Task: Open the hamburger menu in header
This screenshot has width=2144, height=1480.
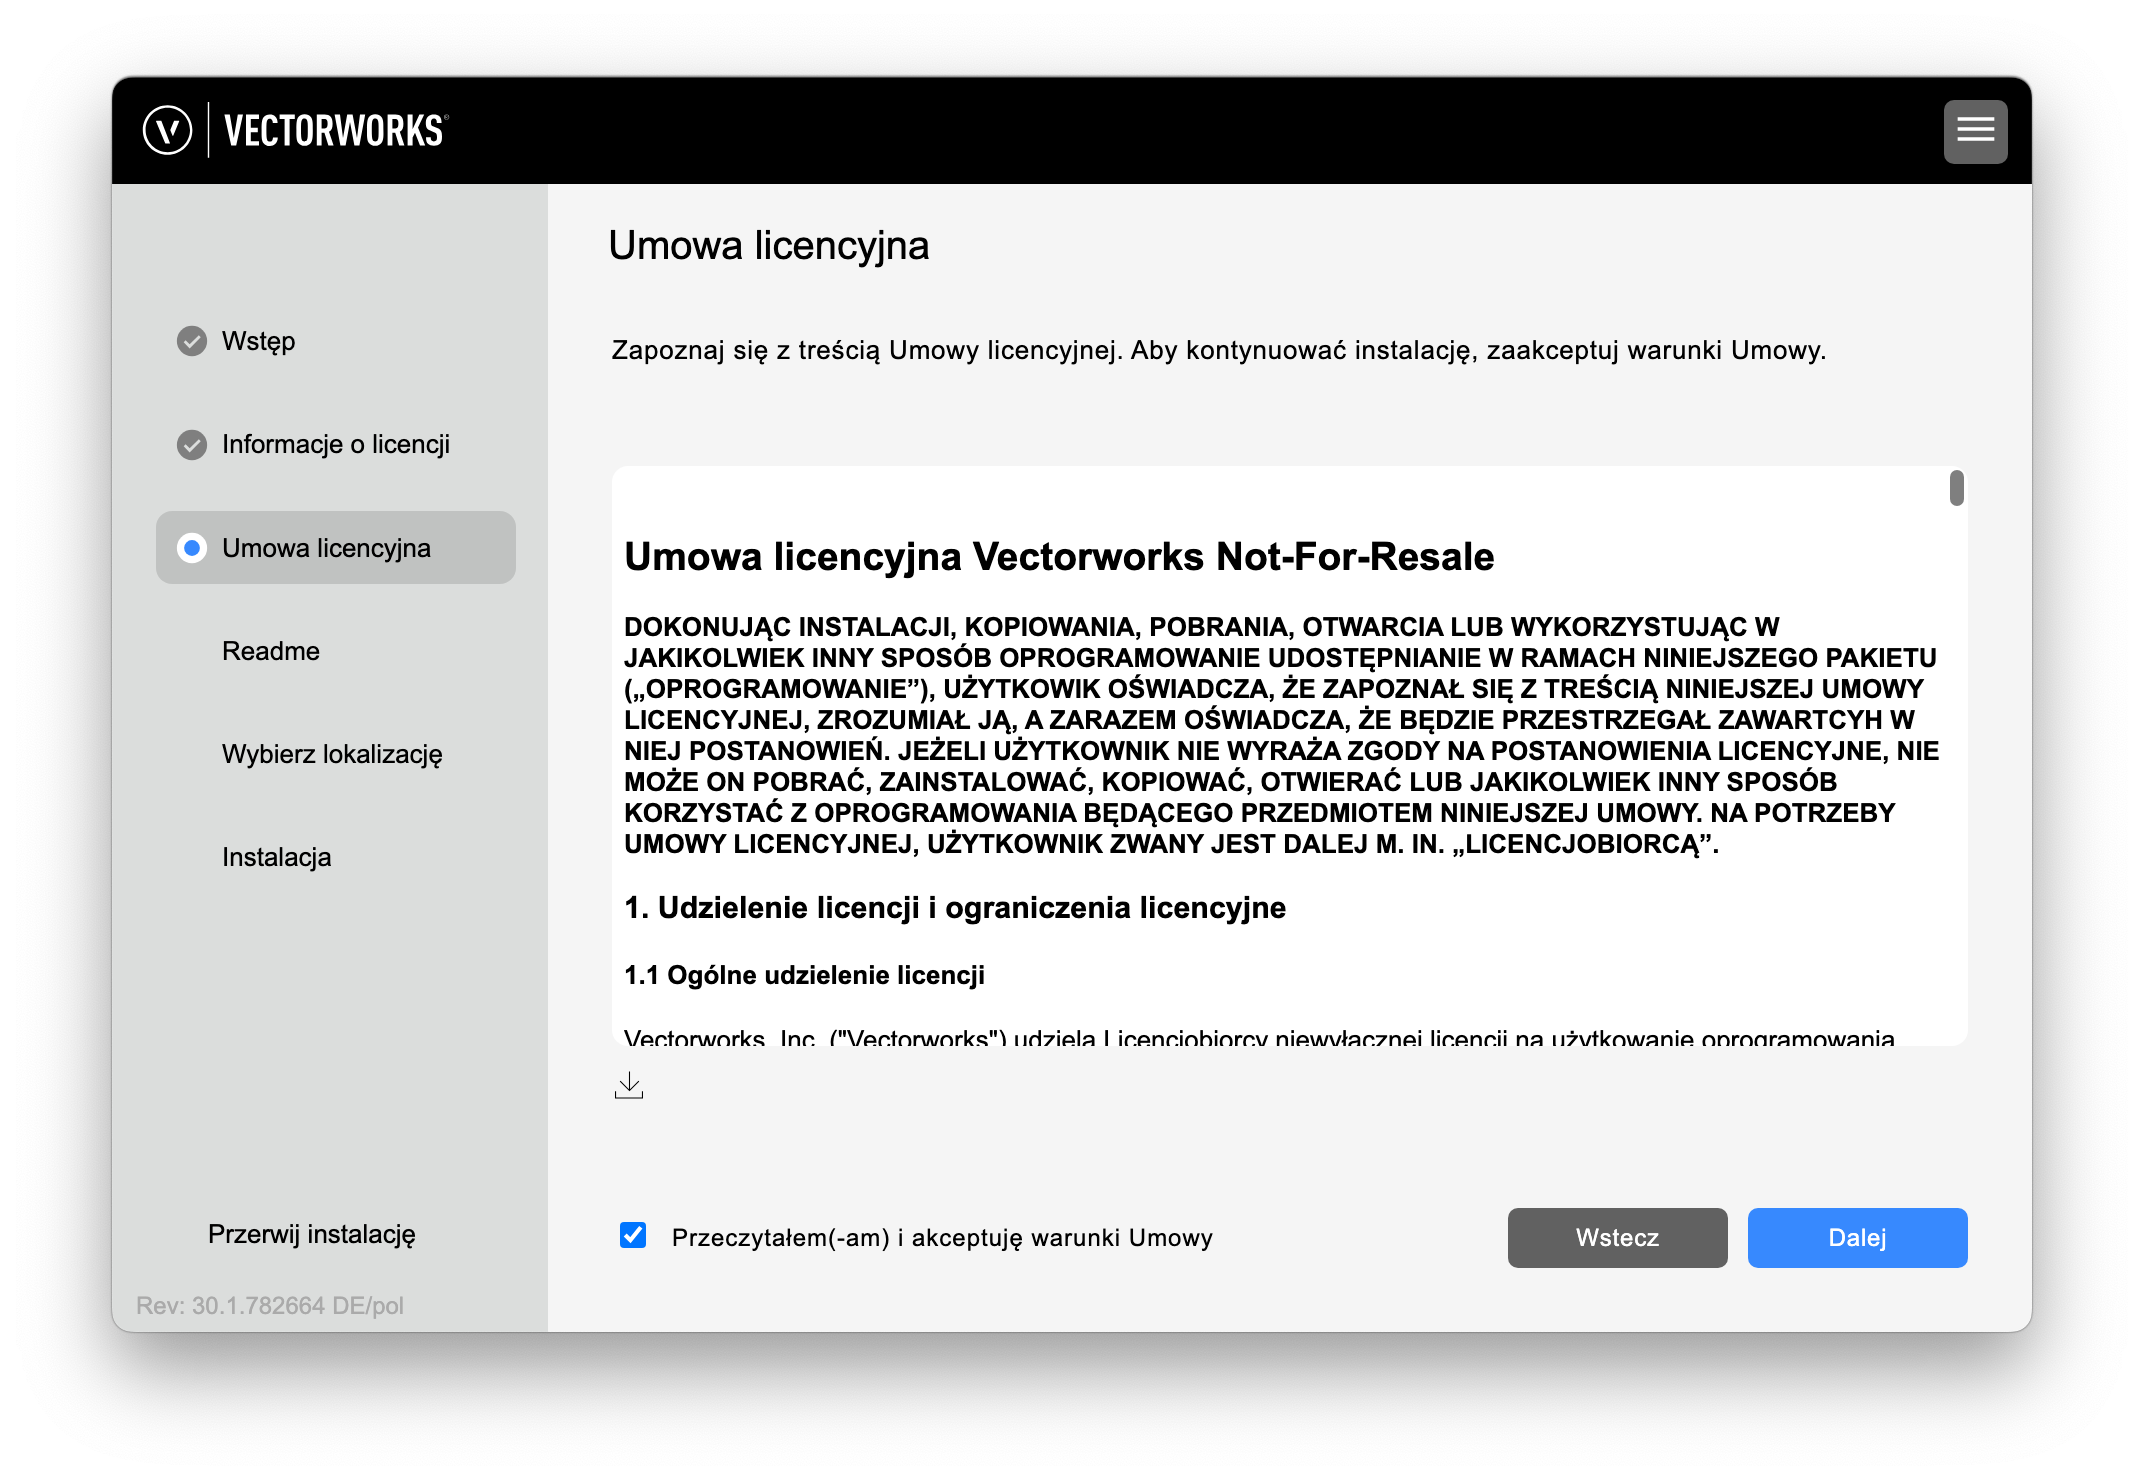Action: click(1975, 131)
